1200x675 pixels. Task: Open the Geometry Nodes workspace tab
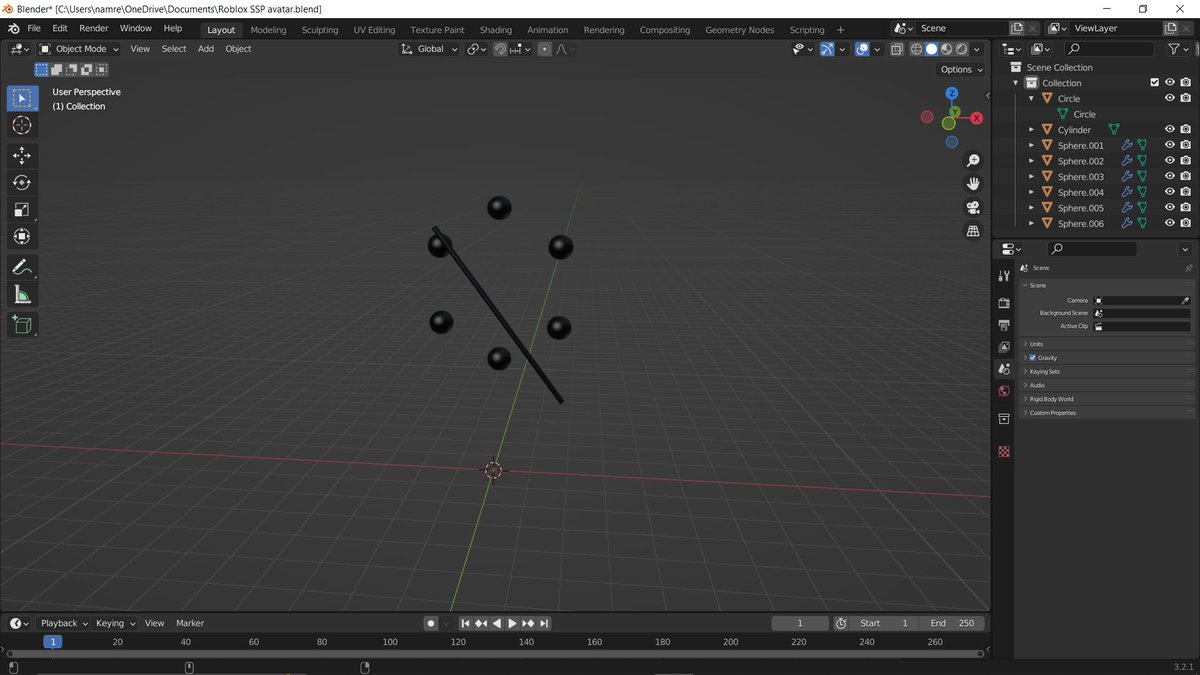[740, 30]
